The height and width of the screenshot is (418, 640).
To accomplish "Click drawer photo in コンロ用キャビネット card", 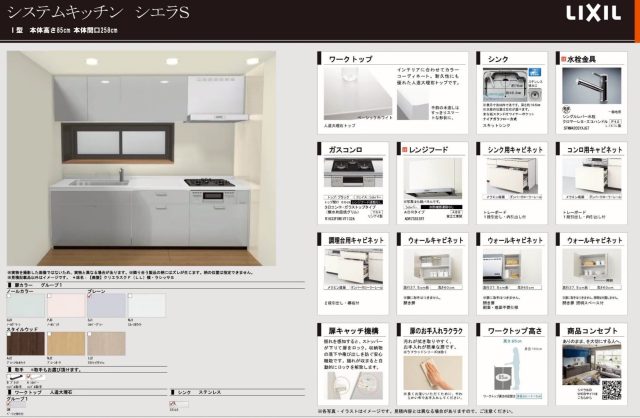I will [x=591, y=176].
